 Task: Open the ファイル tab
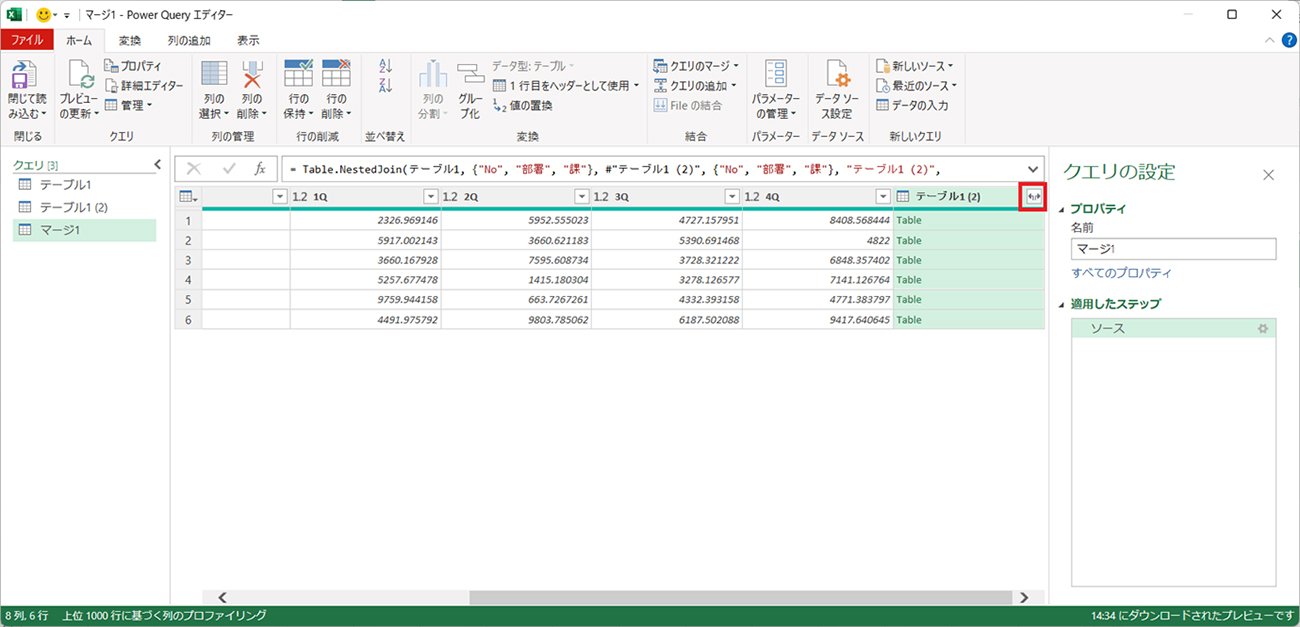point(27,40)
